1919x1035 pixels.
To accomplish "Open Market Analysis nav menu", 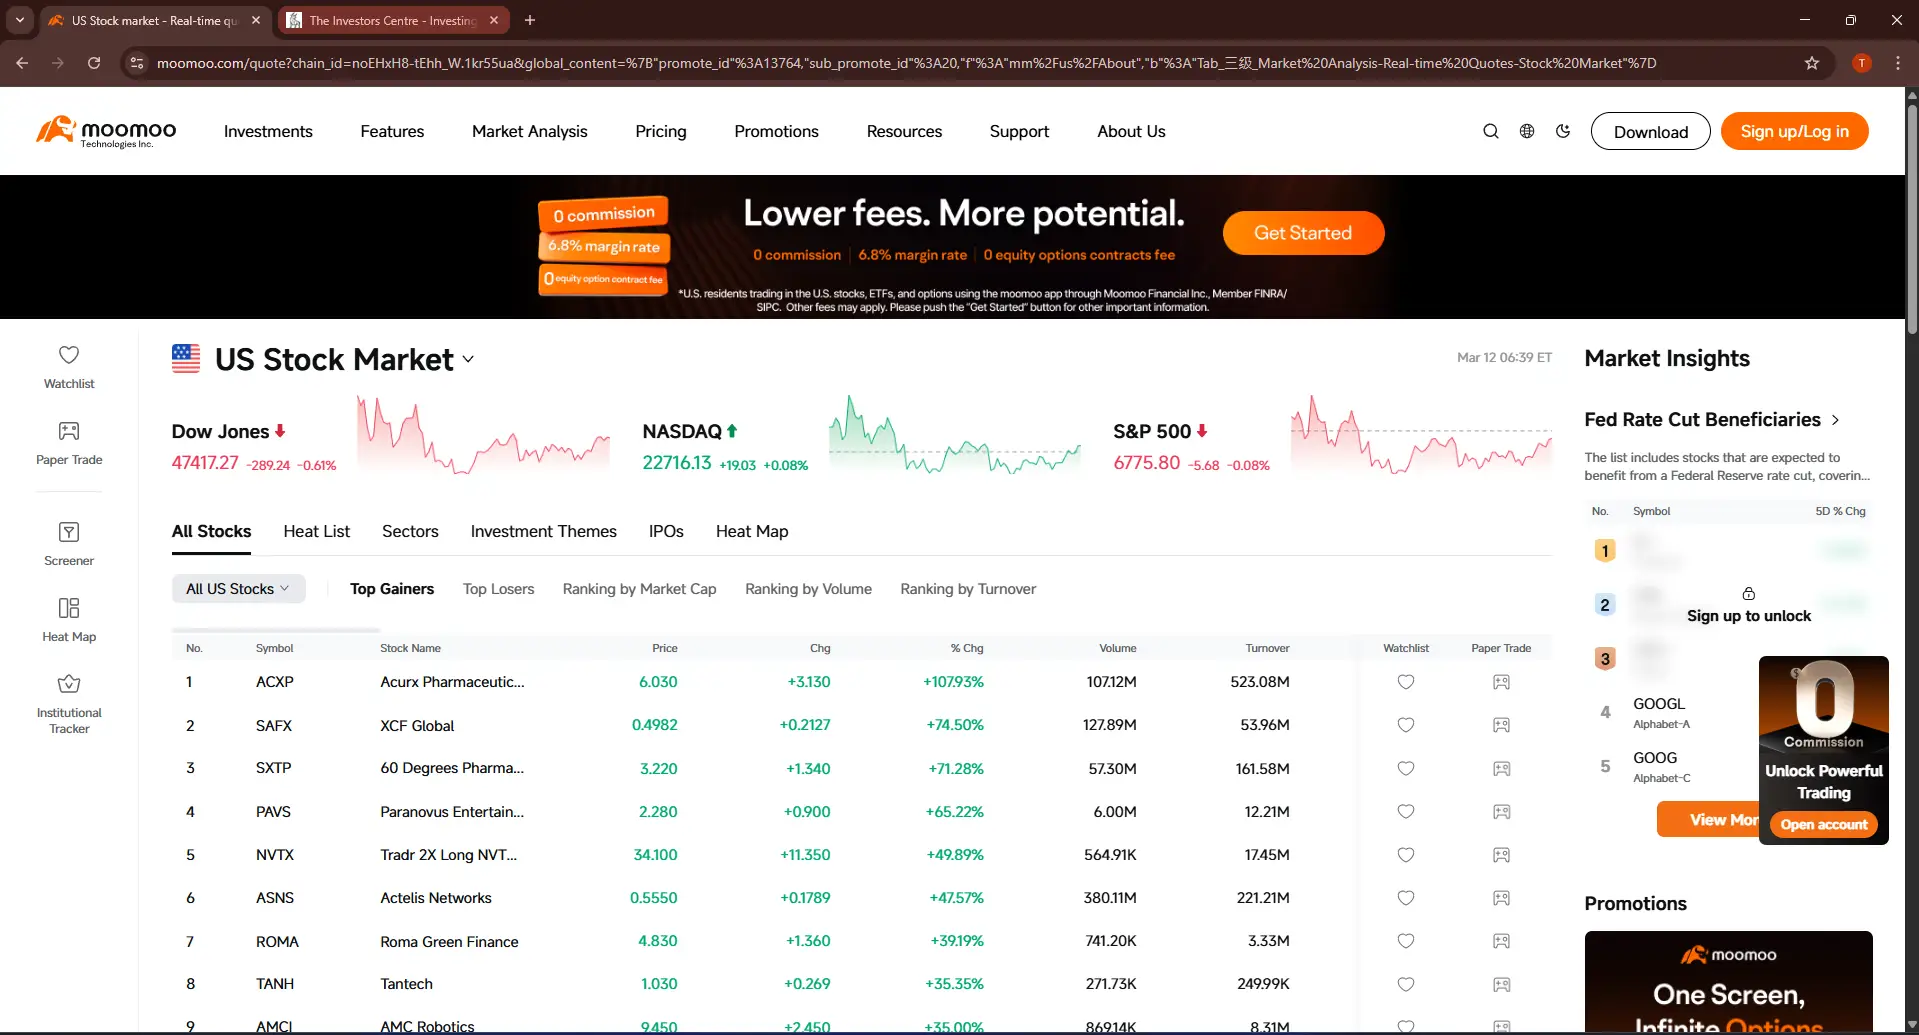I will click(530, 131).
